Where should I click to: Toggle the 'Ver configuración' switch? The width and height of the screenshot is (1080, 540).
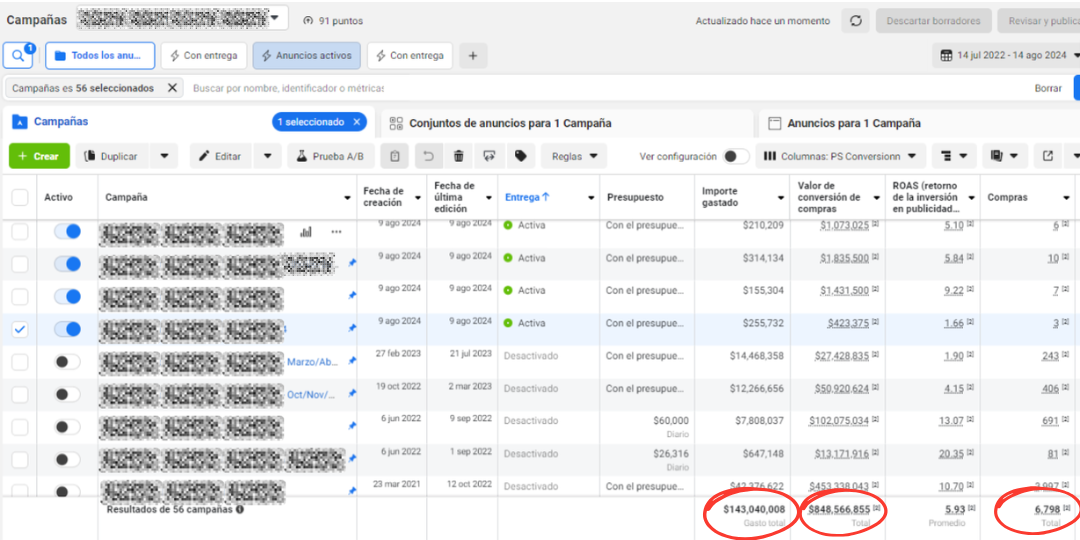point(736,156)
